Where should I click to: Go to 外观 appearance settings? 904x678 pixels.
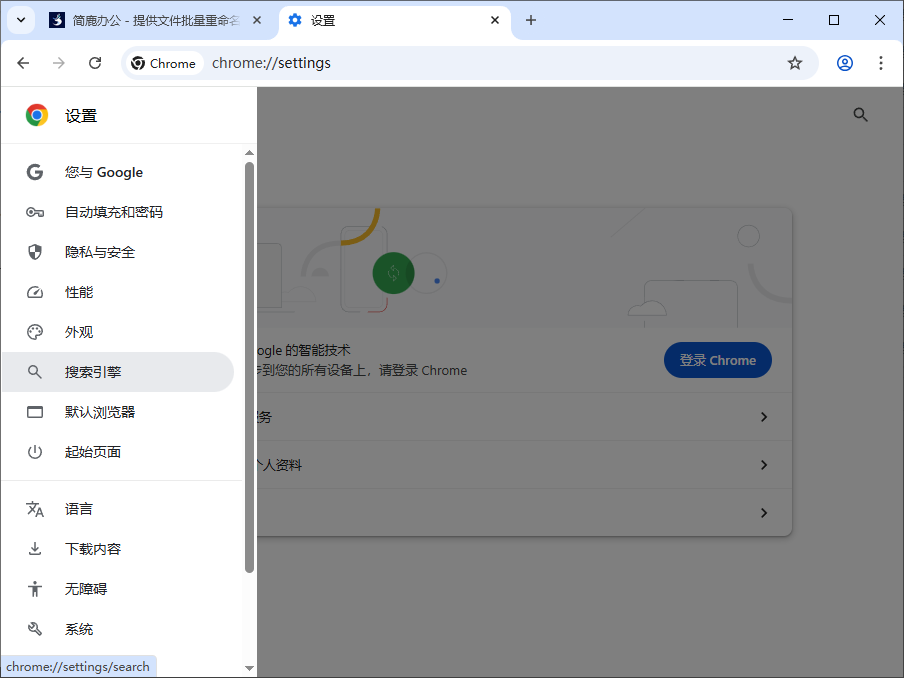[x=79, y=331]
